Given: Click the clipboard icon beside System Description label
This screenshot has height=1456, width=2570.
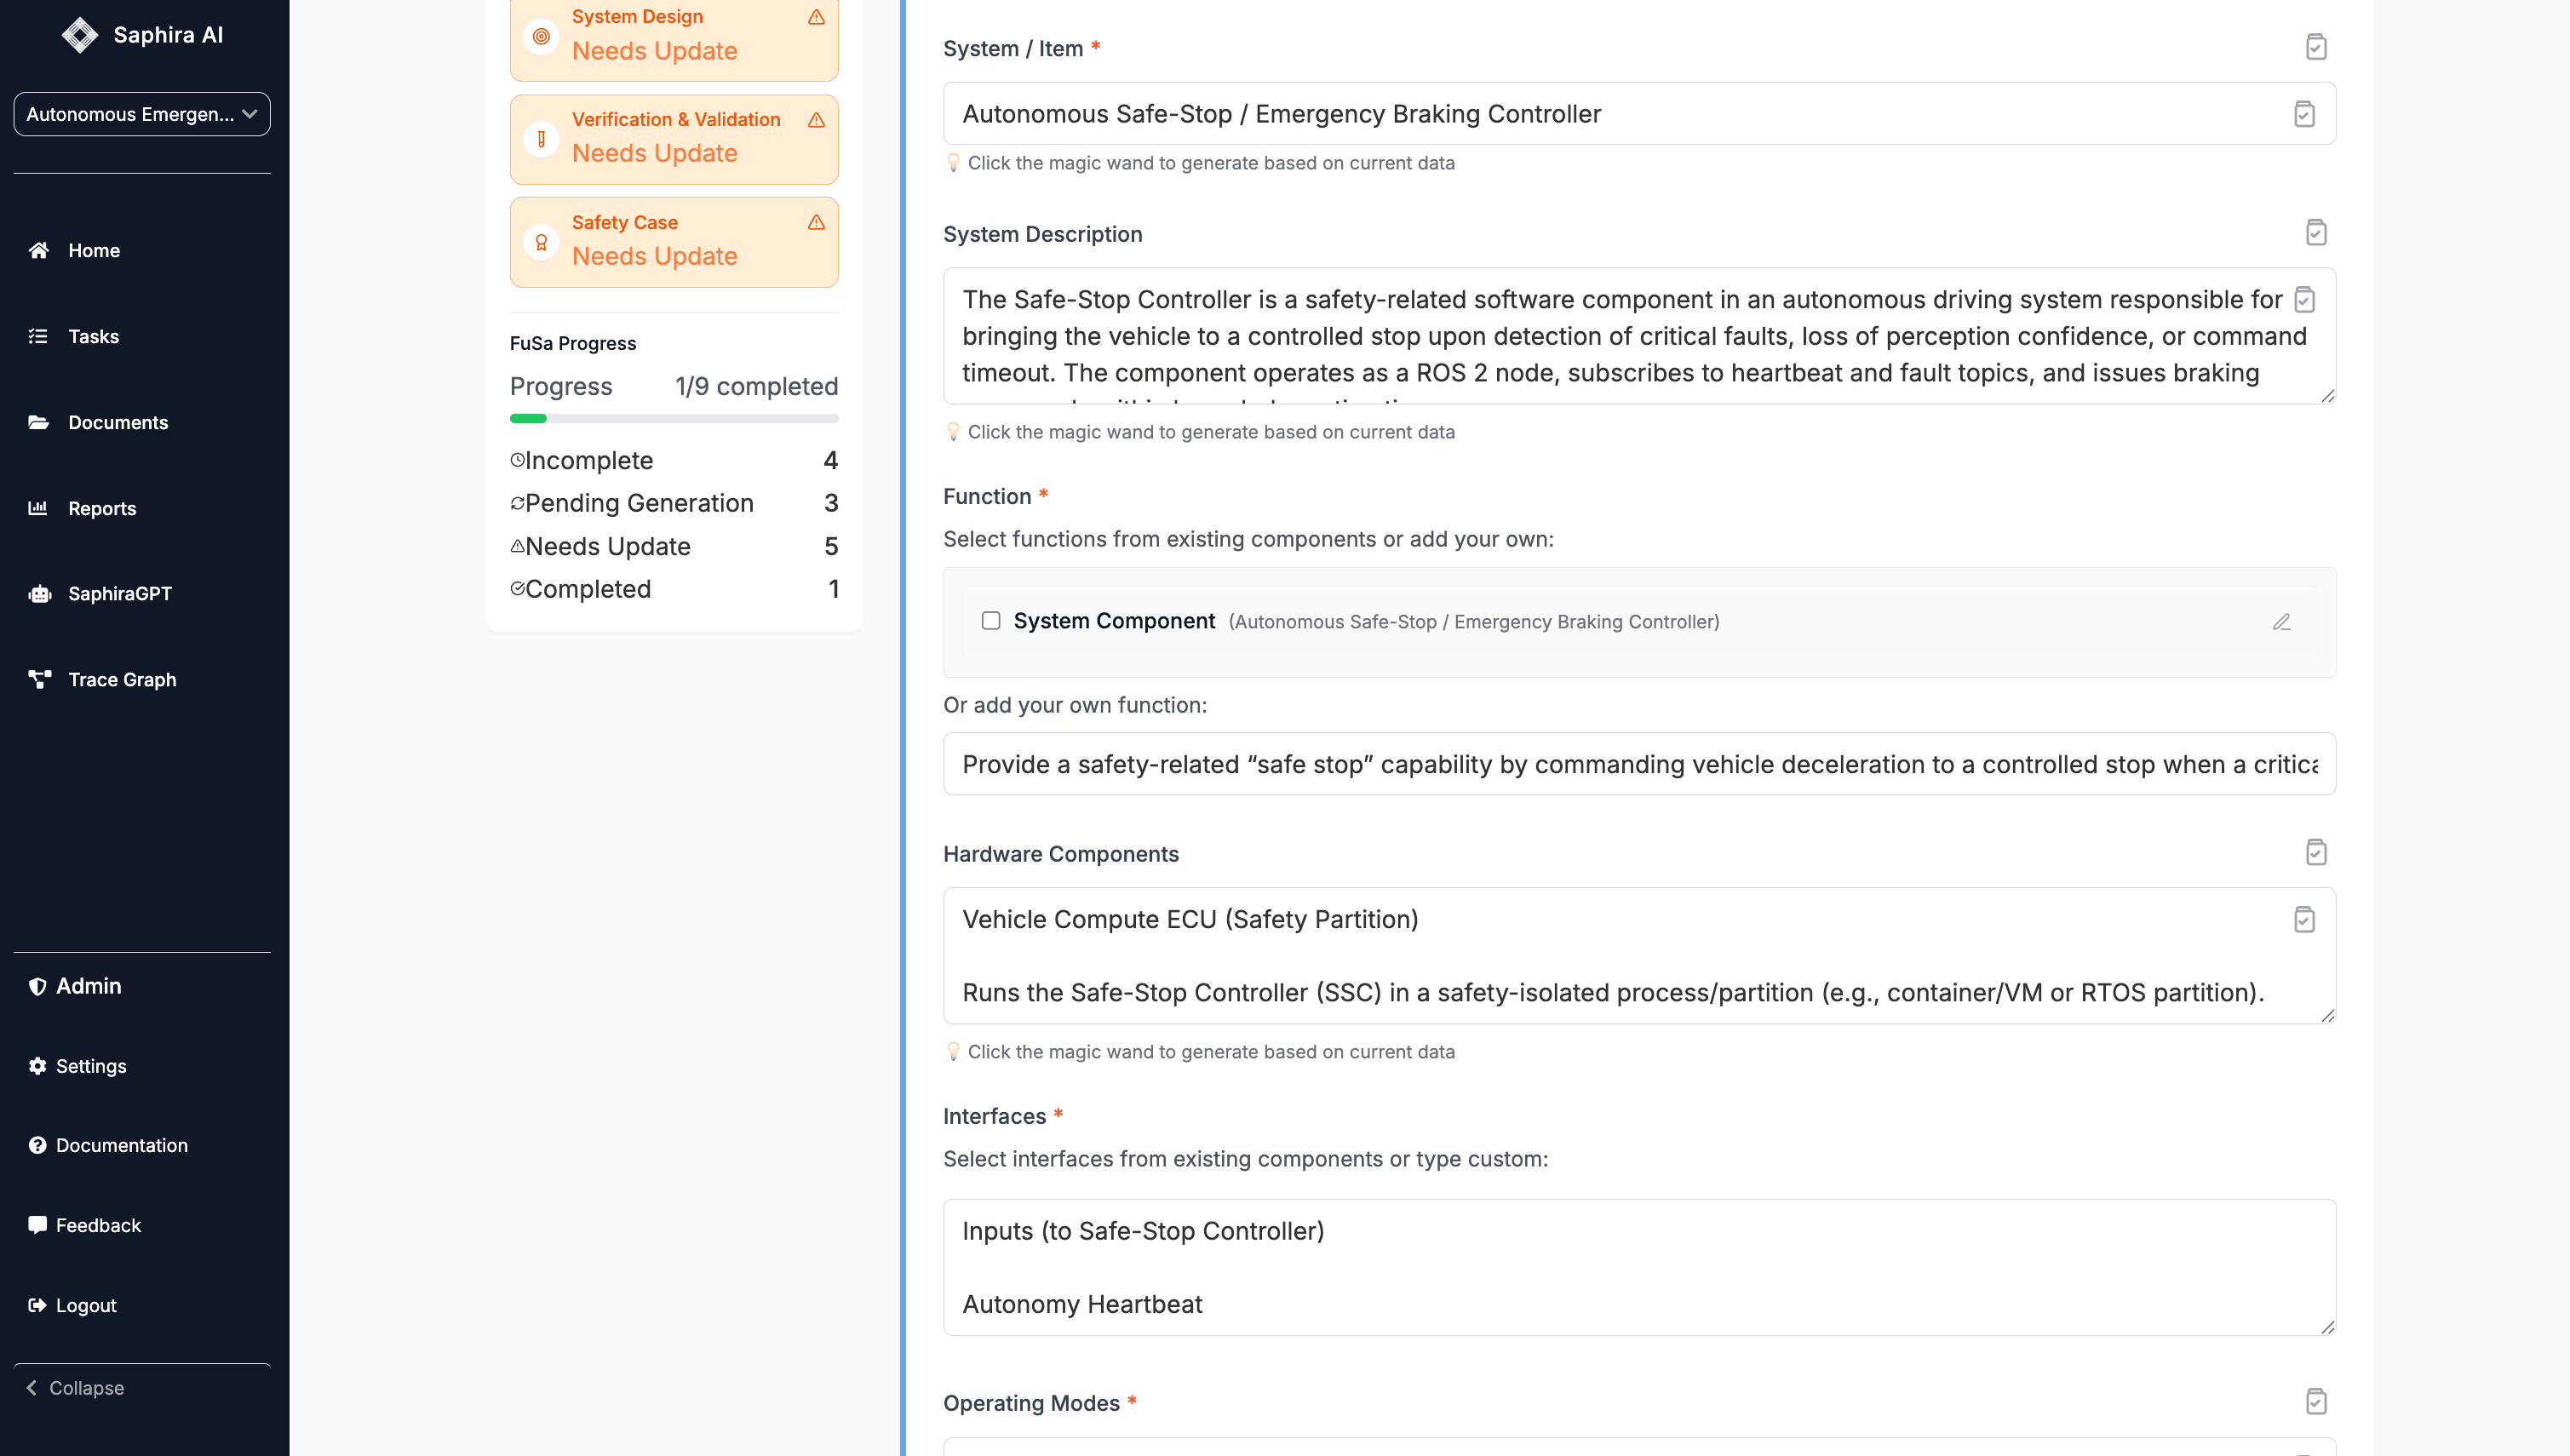Looking at the screenshot, I should coord(2315,233).
